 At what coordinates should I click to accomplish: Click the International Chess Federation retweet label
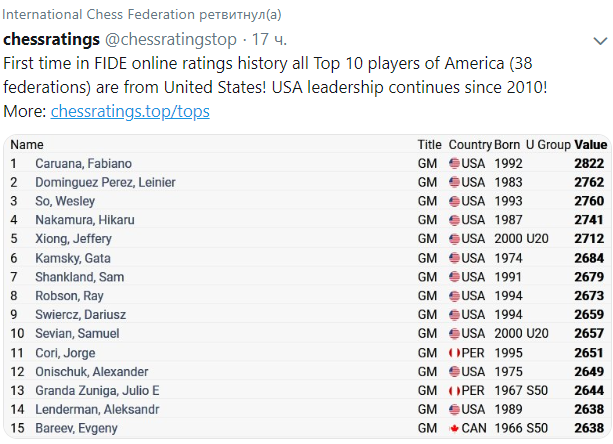point(142,12)
